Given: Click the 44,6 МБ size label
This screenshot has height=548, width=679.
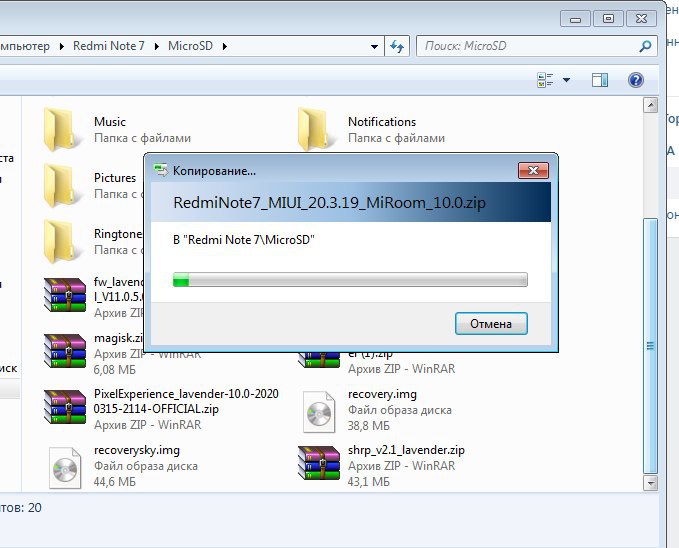Looking at the screenshot, I should (x=115, y=482).
